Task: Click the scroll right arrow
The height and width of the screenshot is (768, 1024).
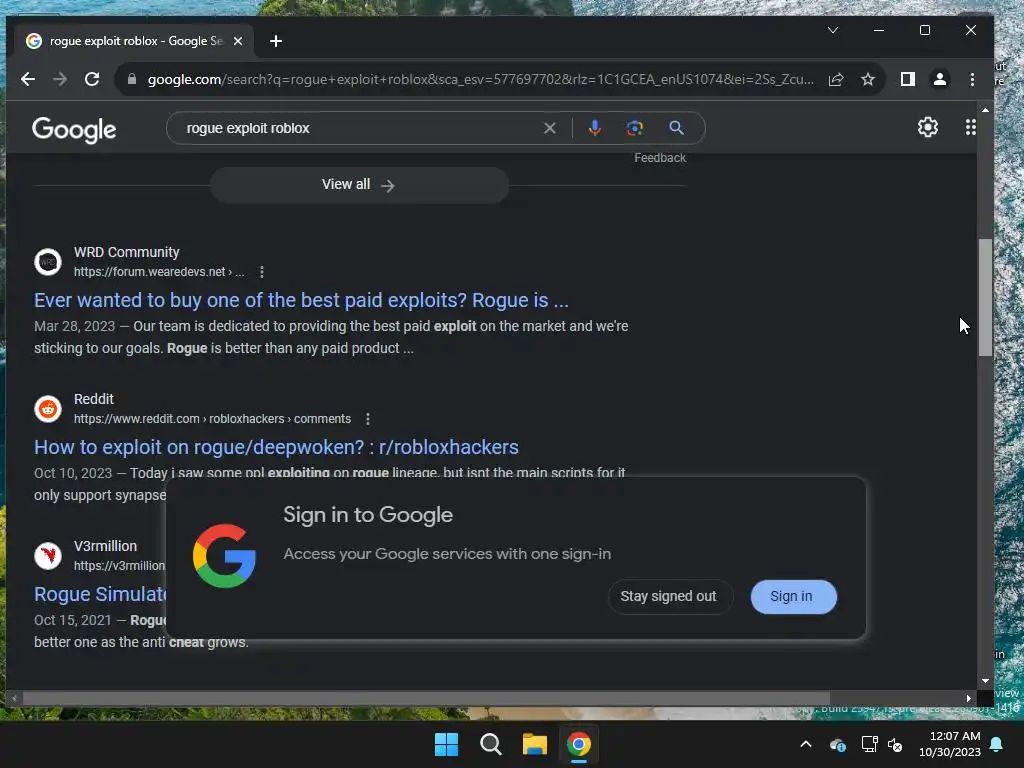Action: coord(968,698)
